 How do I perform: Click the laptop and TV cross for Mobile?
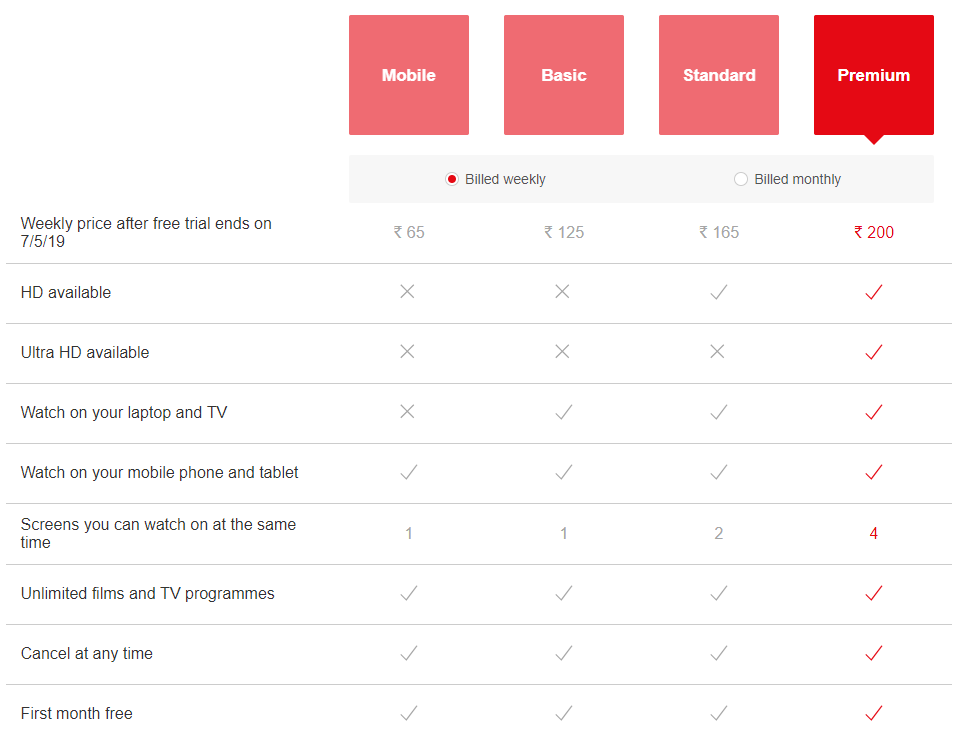tap(408, 411)
